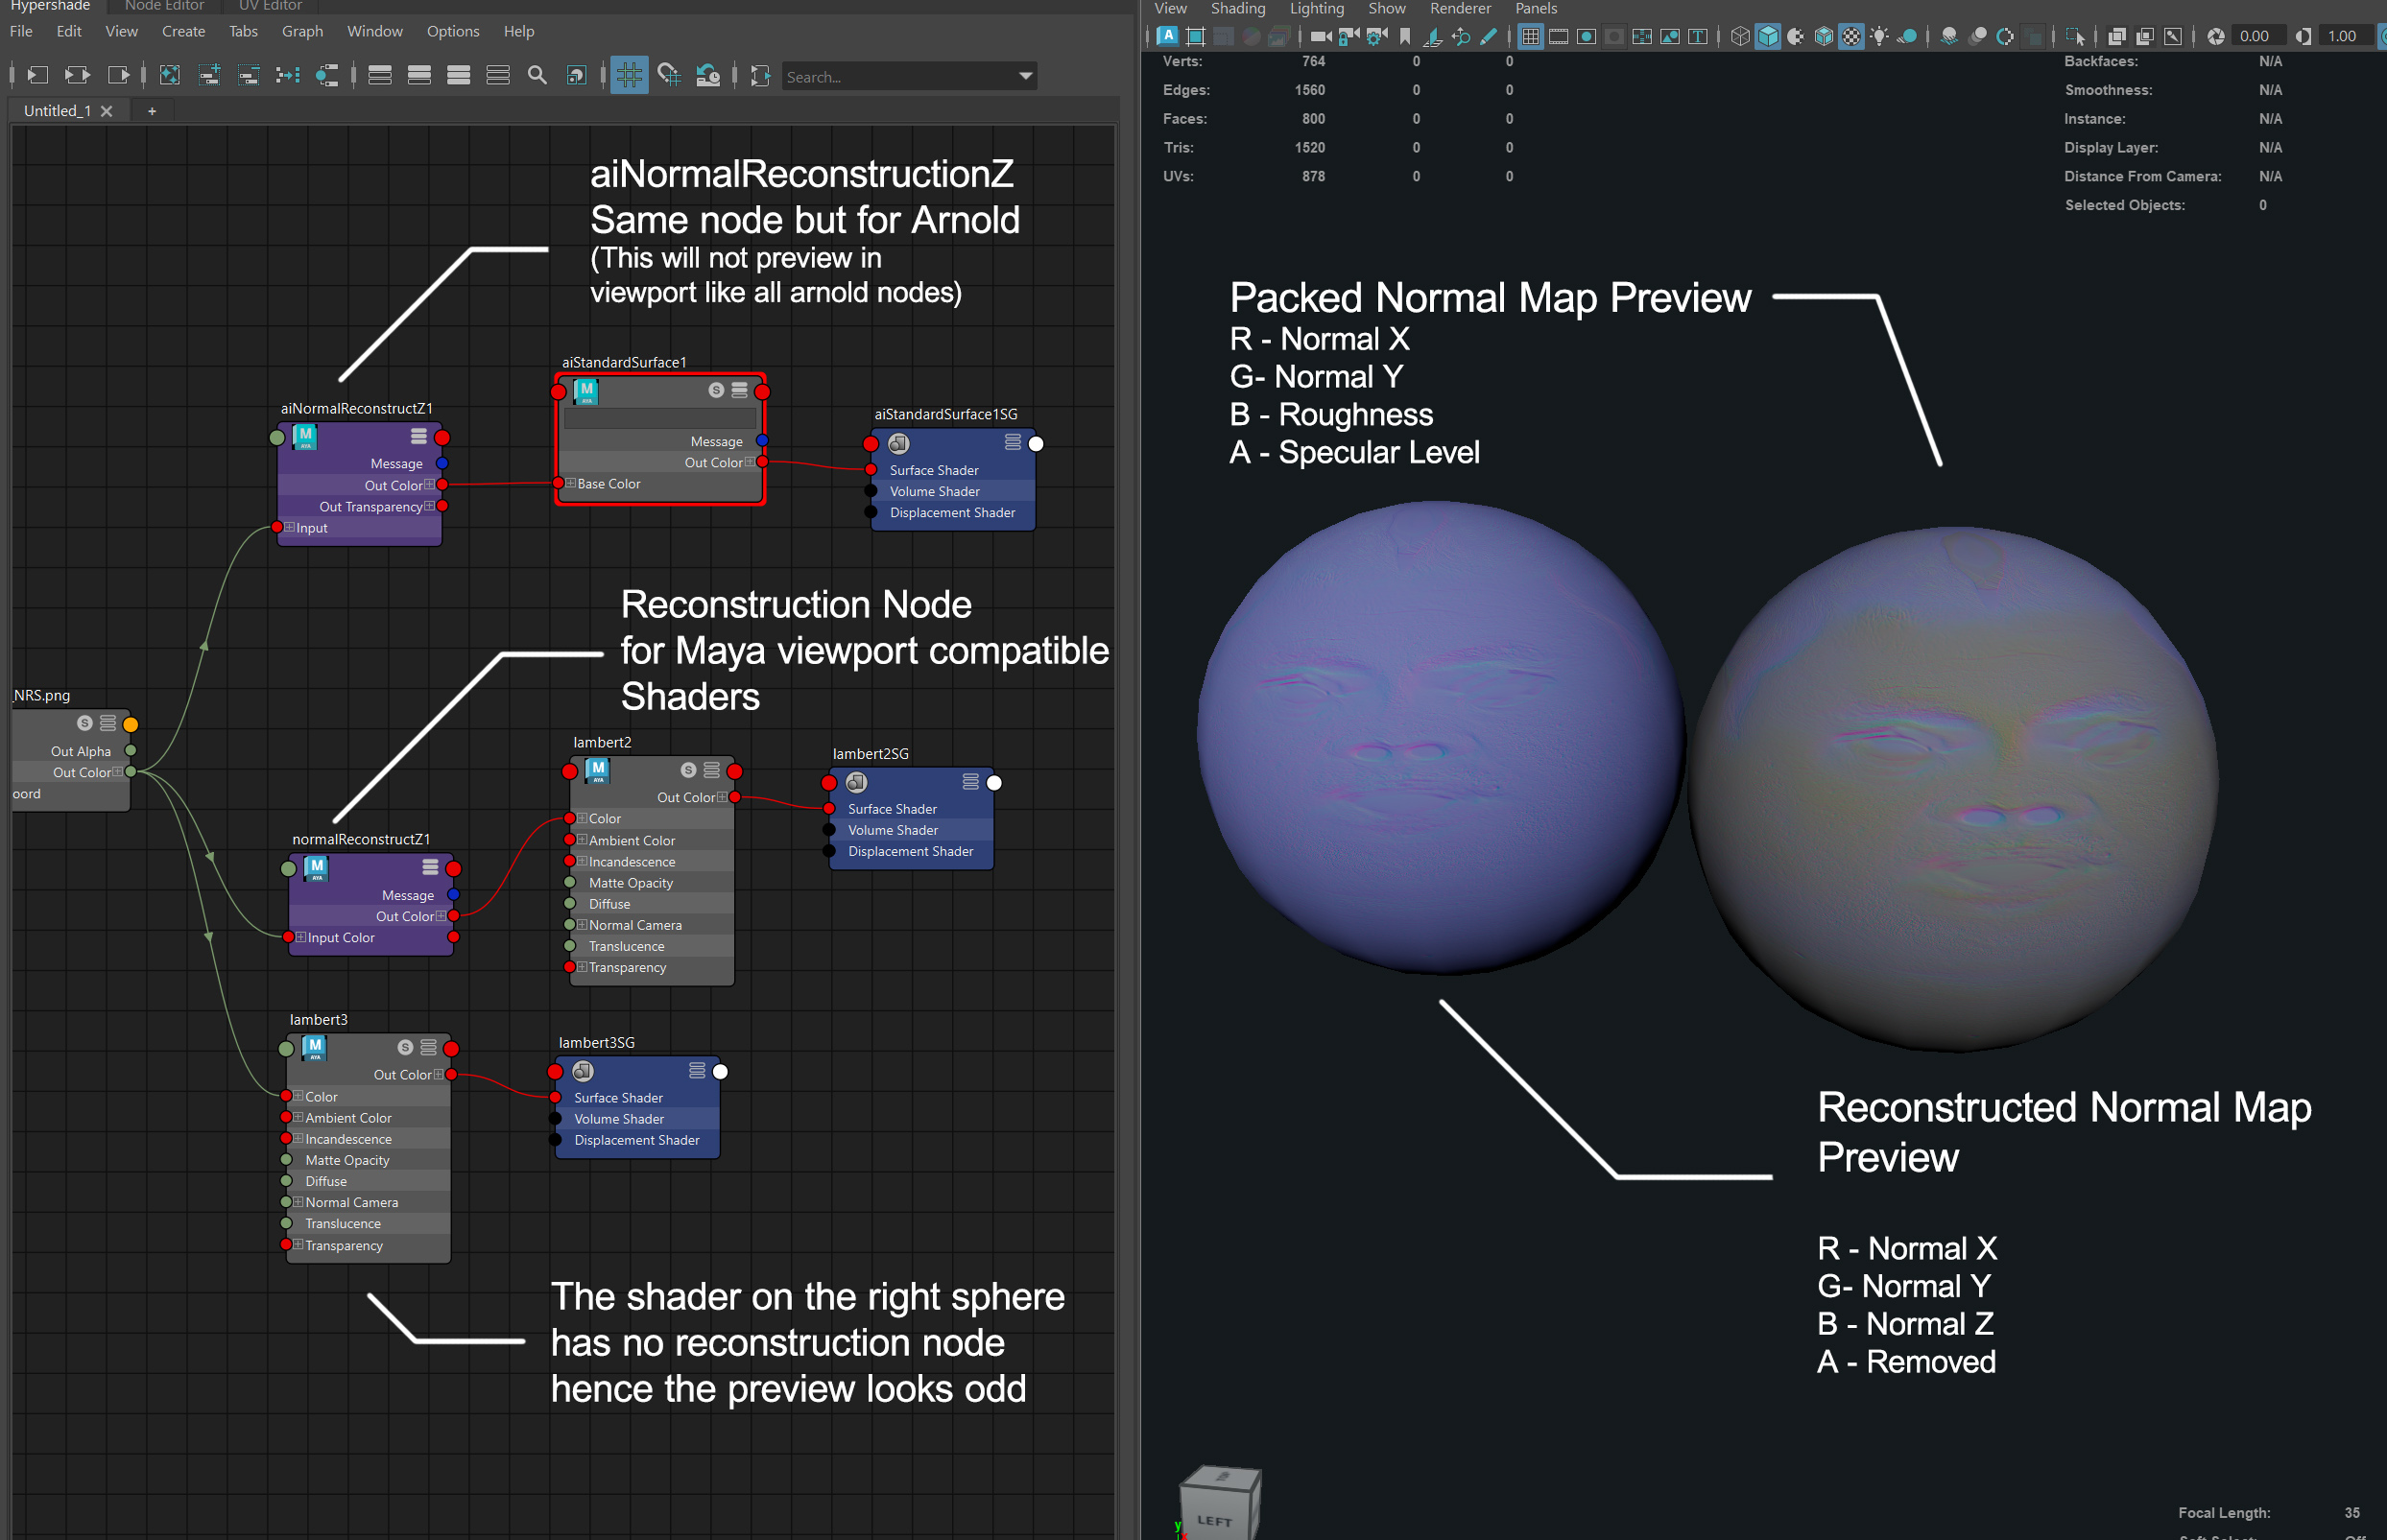Viewport: 2387px width, 1540px height.
Task: Click Displacement Shader row on lambert2SG
Action: coord(910,851)
